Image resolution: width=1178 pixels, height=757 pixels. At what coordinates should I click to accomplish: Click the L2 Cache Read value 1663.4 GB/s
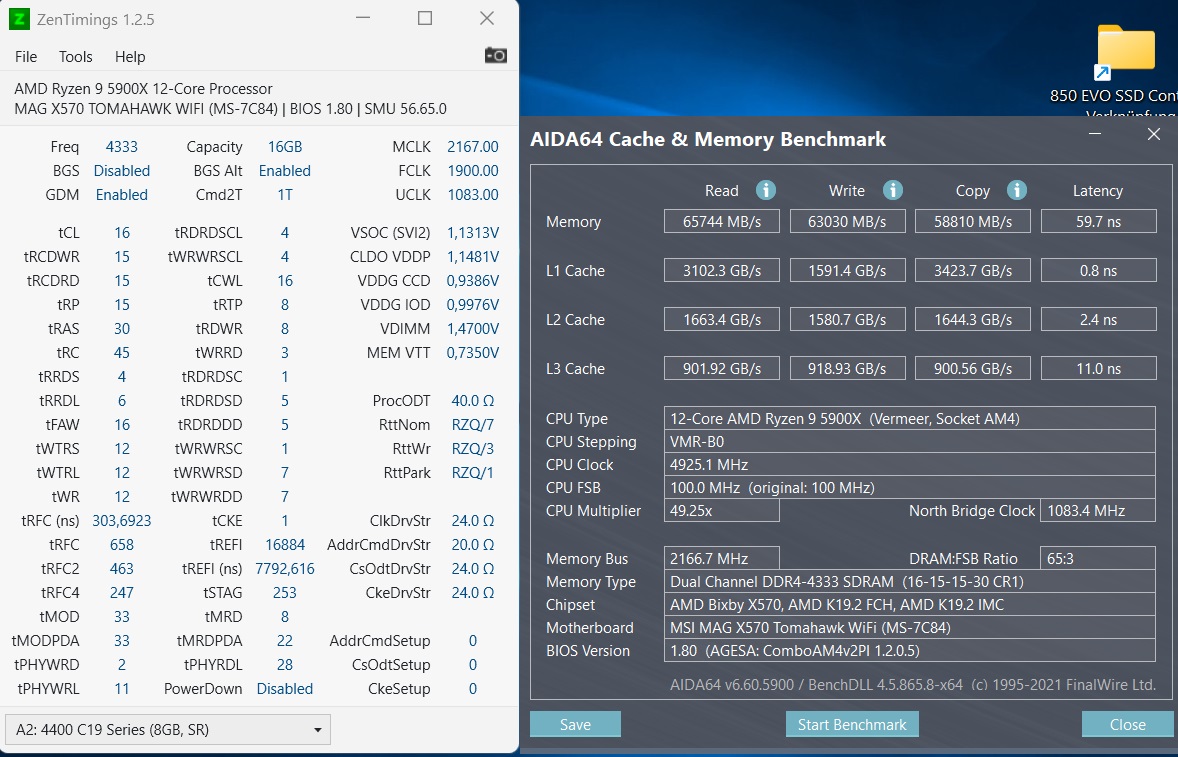(722, 319)
